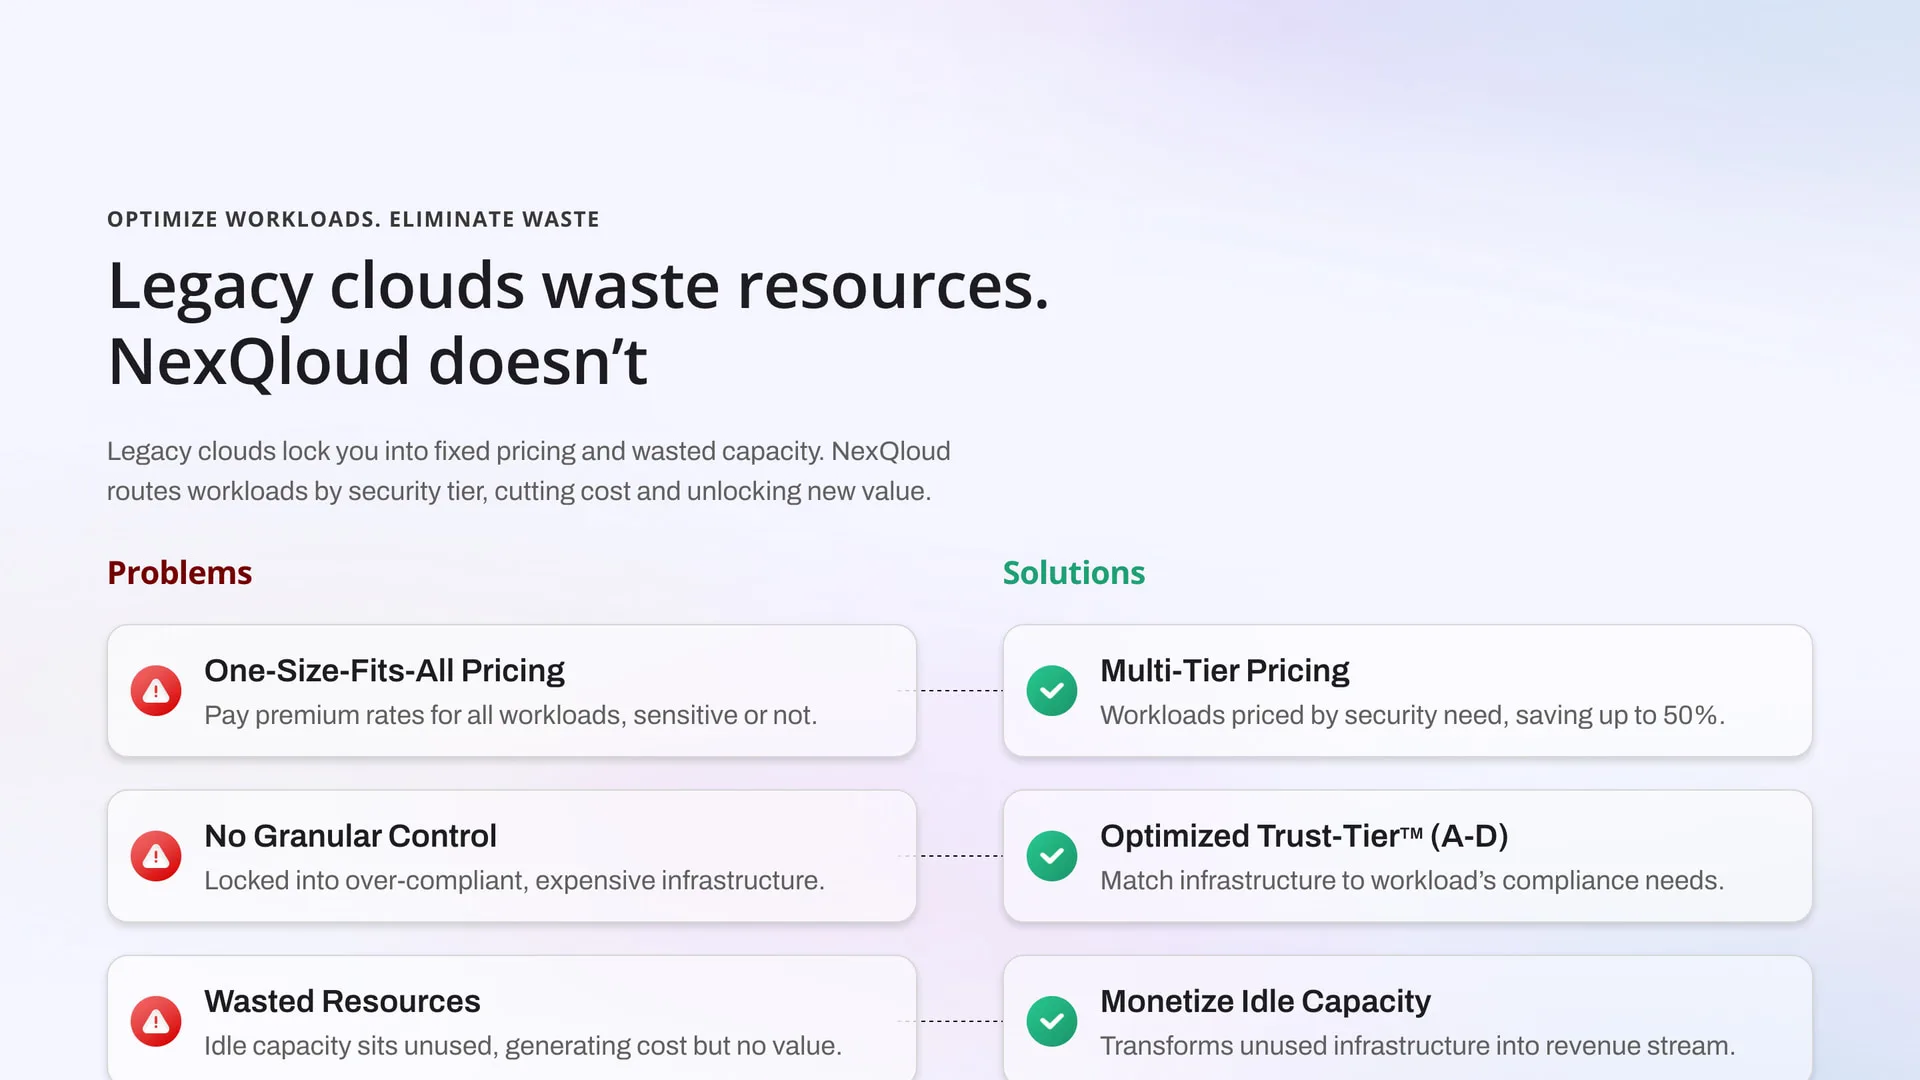Click 'Match infrastructure to workload’s compliance needs.' text
Image resolution: width=1920 pixels, height=1080 pixels.
tap(1412, 881)
